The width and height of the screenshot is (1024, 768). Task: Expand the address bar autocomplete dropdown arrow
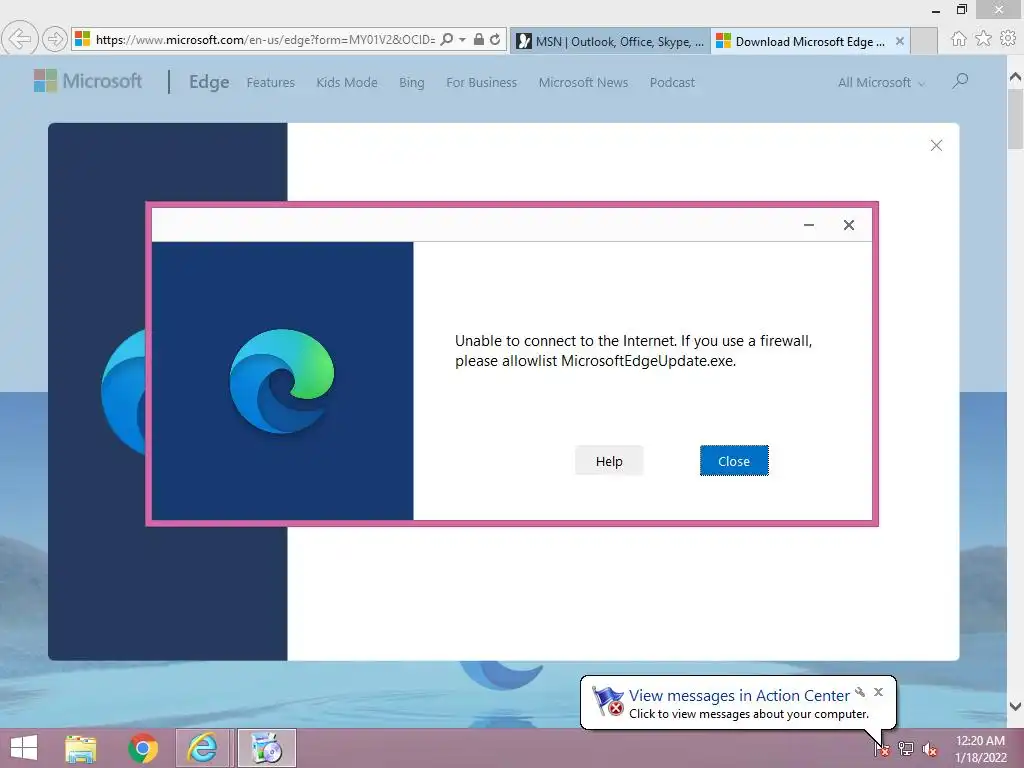click(x=462, y=40)
